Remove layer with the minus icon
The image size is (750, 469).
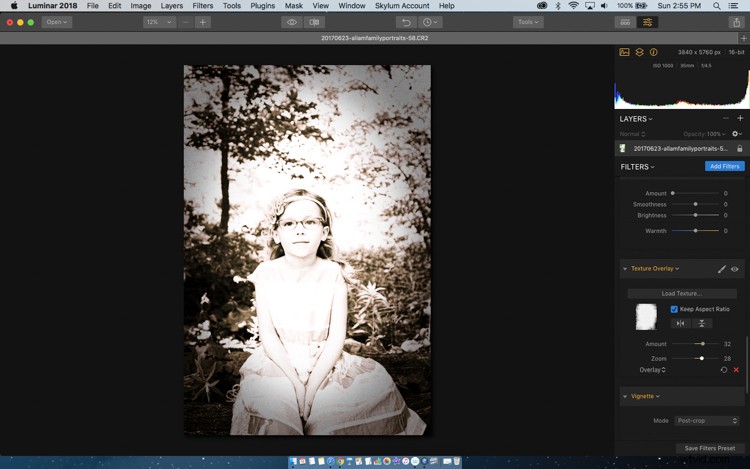pyautogui.click(x=726, y=118)
